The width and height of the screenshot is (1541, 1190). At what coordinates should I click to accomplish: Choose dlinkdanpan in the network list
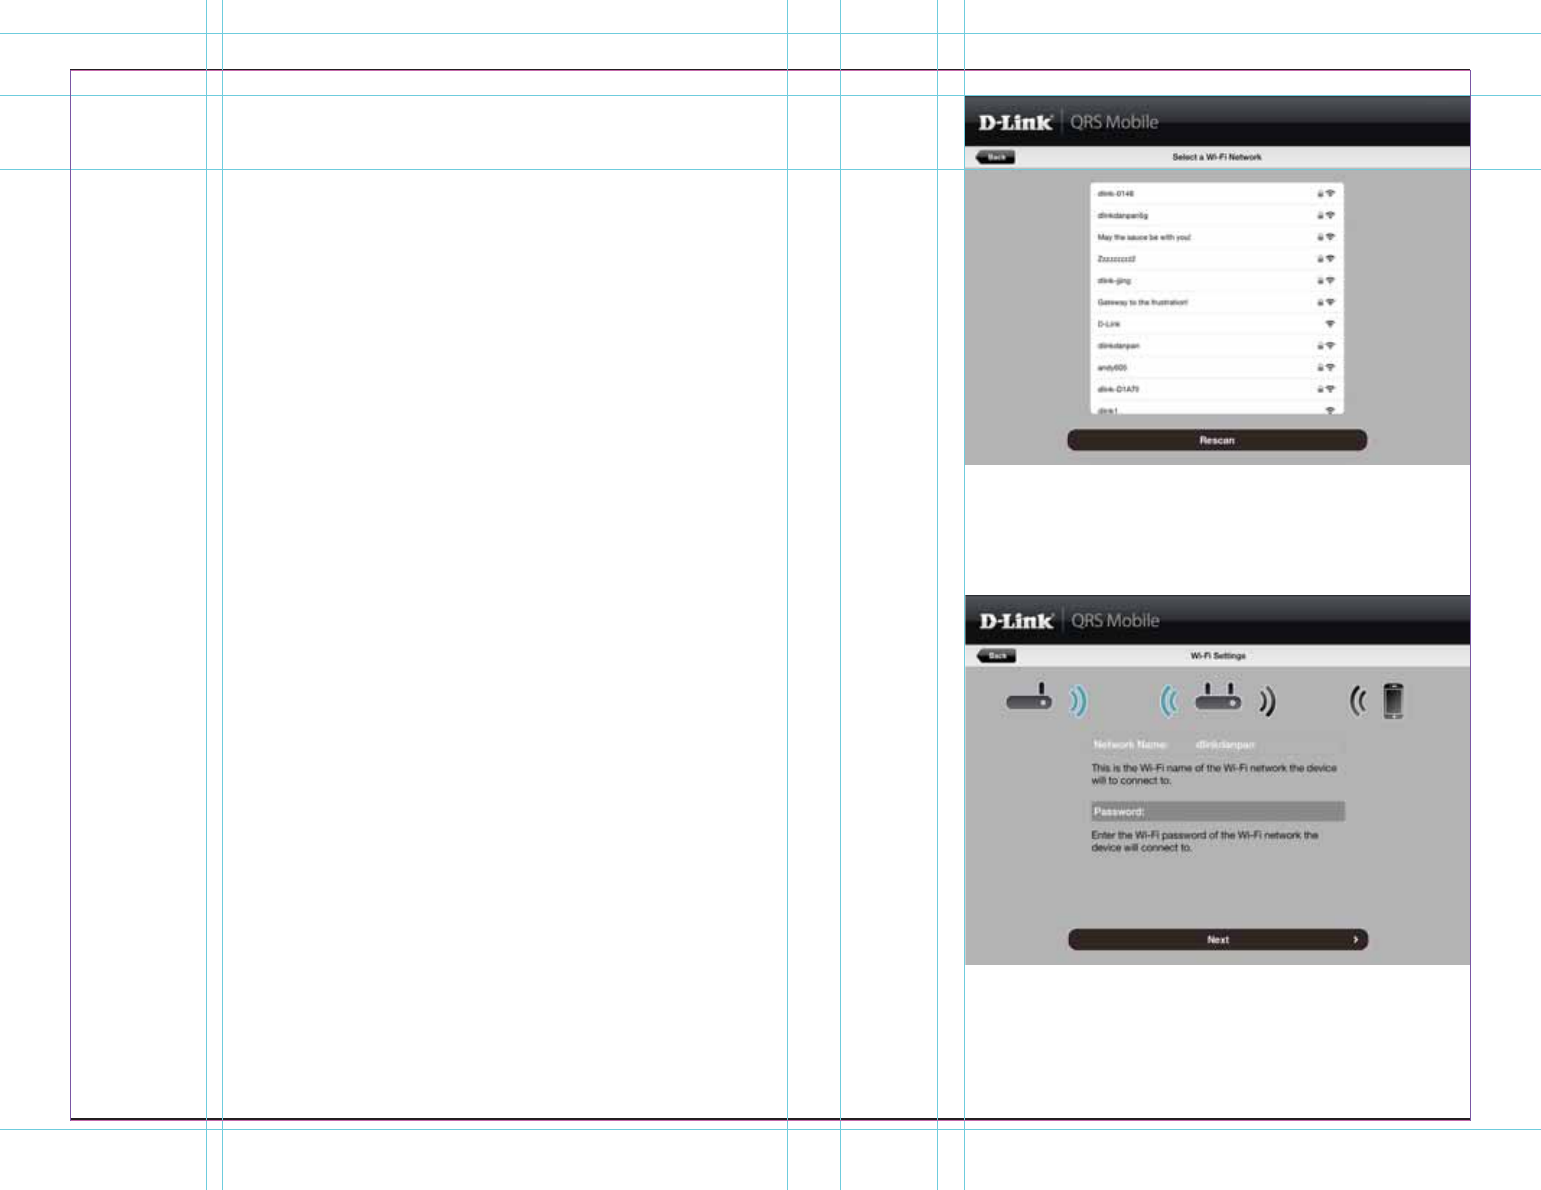(1217, 346)
